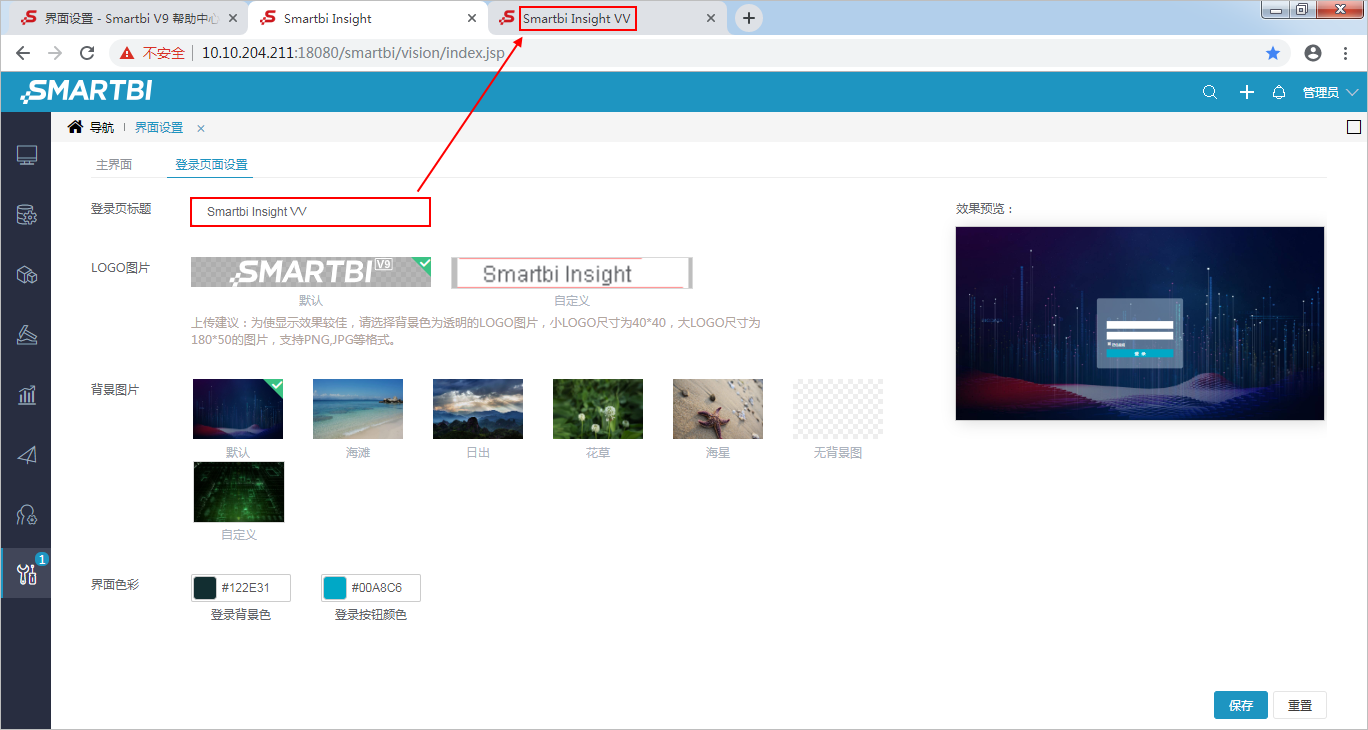
Task: Expand the 管理员 user dropdown
Action: tap(1330, 92)
